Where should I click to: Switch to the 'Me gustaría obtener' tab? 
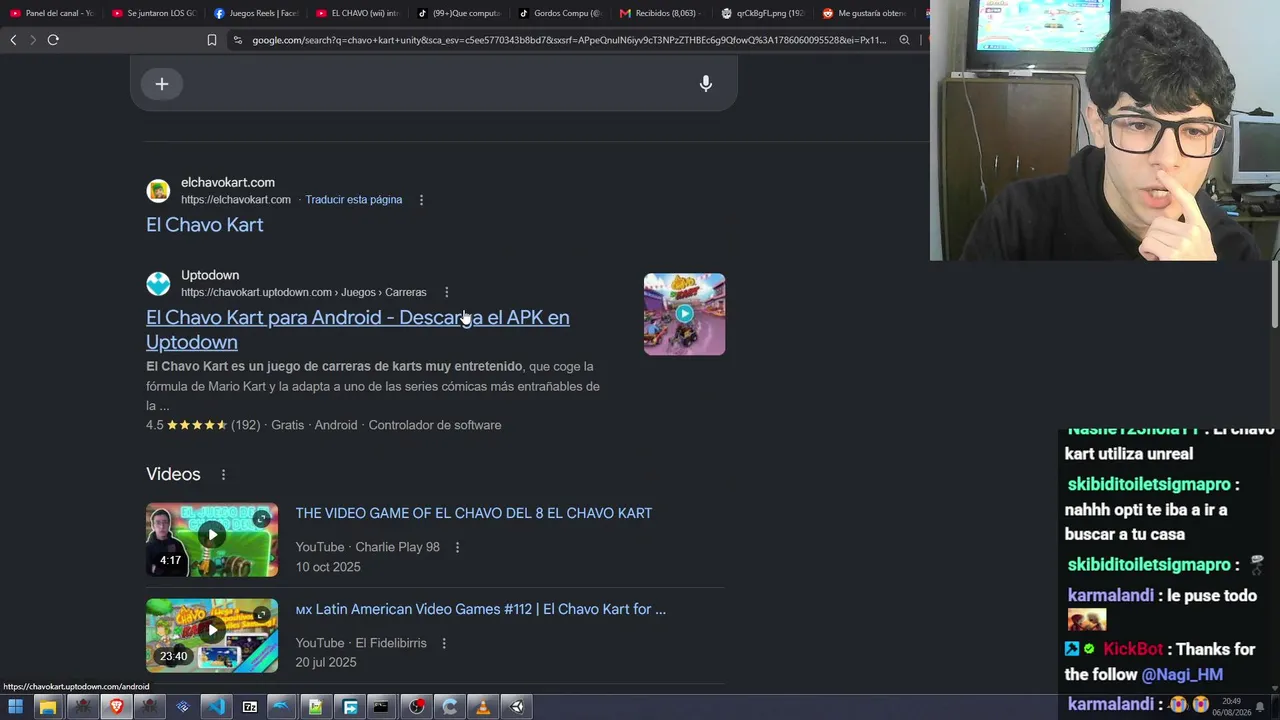point(866,13)
